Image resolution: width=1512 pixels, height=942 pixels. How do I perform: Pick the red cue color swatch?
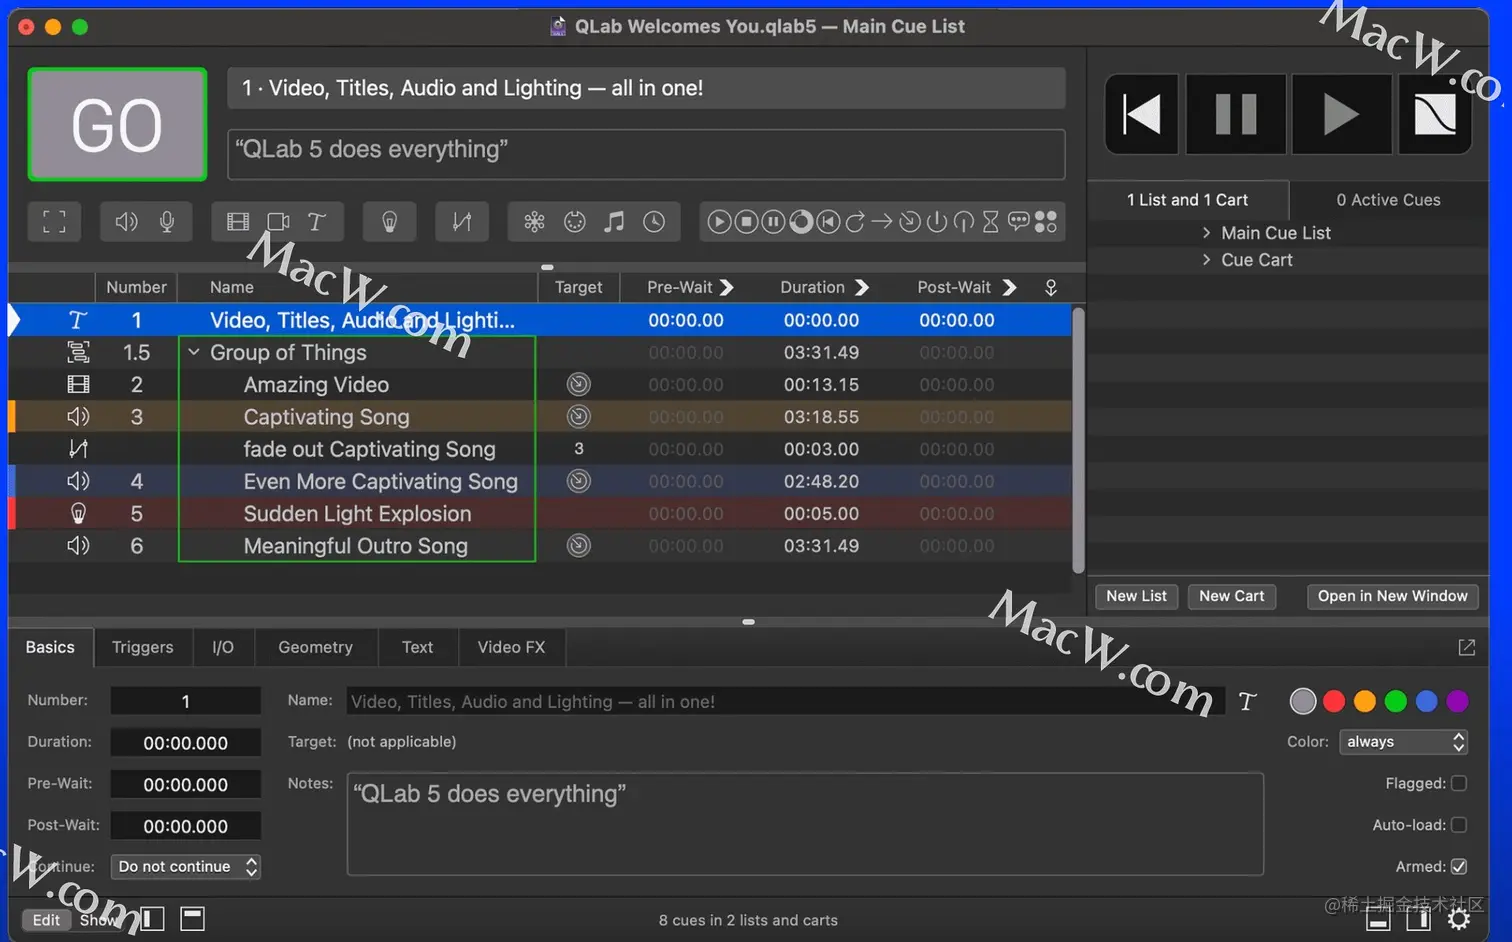point(1334,702)
